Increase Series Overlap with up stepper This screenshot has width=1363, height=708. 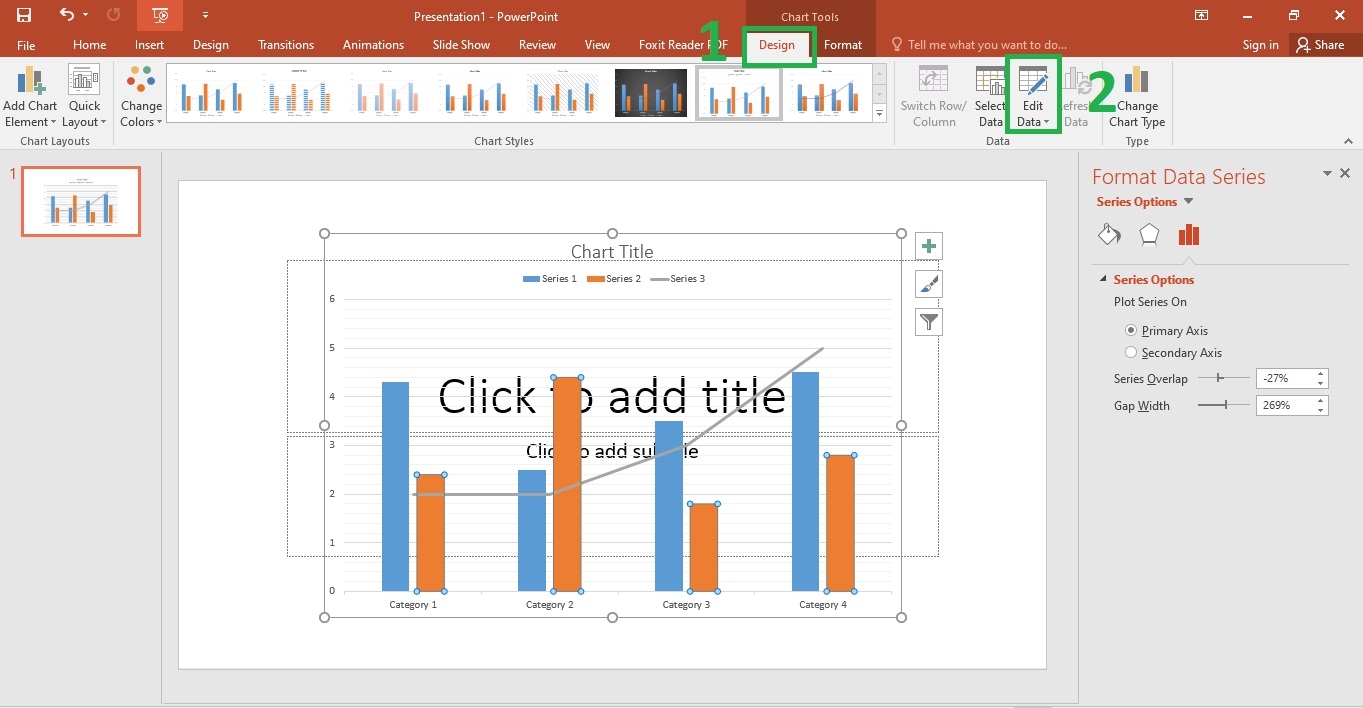(1321, 374)
